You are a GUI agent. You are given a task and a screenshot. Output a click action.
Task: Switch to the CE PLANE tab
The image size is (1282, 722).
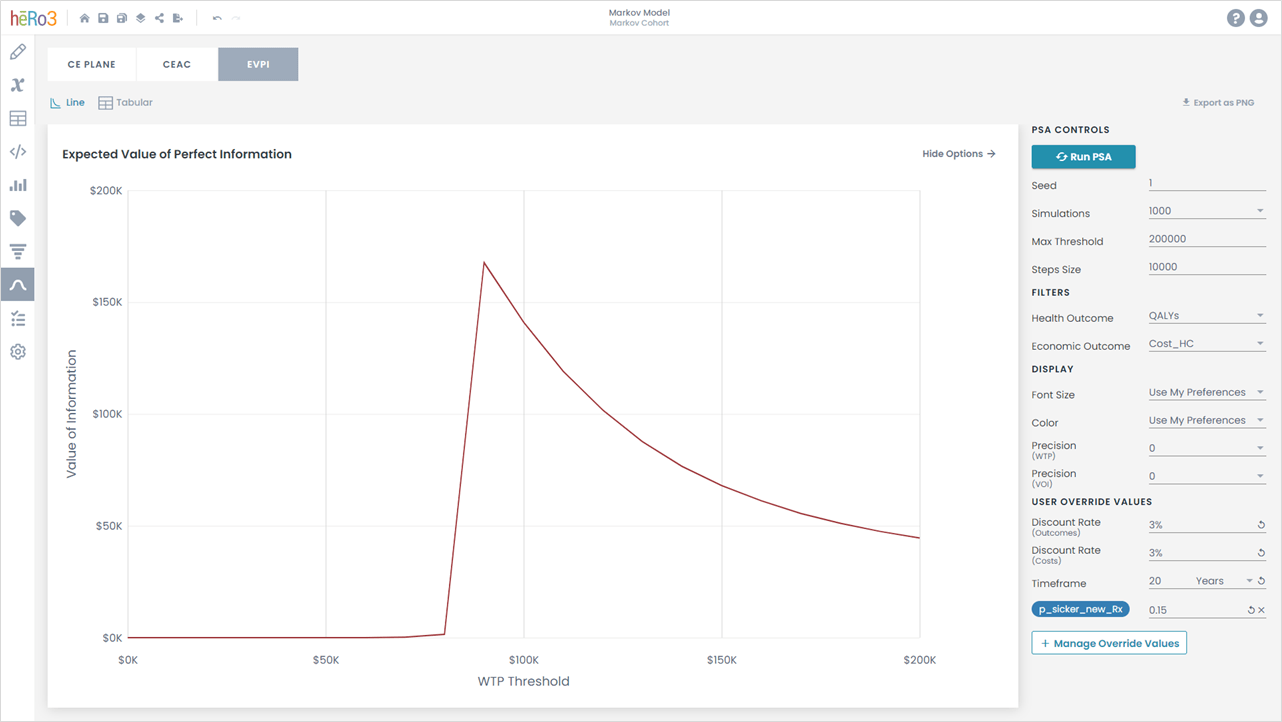92,64
